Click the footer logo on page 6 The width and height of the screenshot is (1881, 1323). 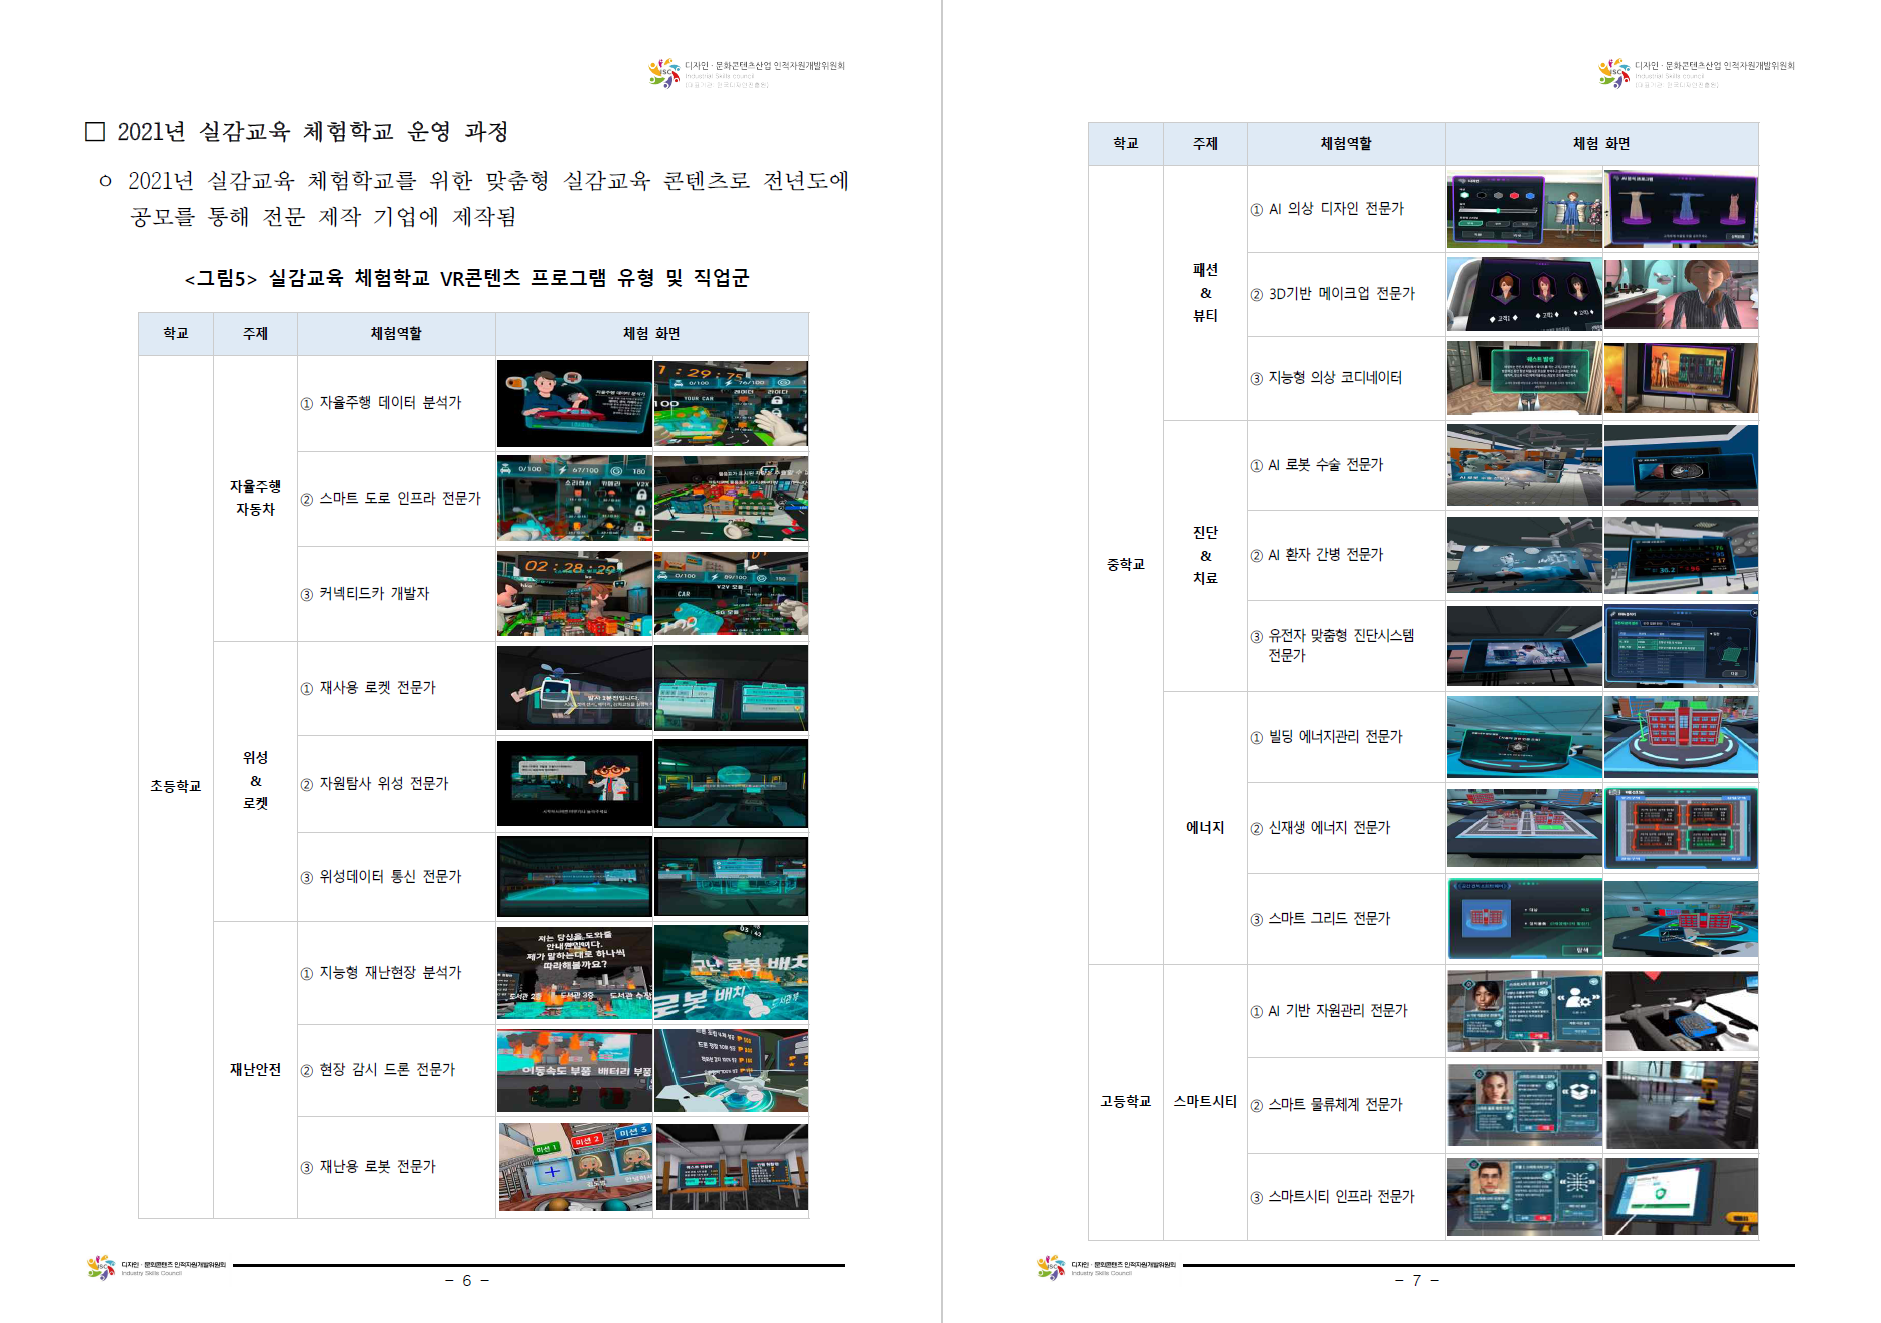point(101,1268)
